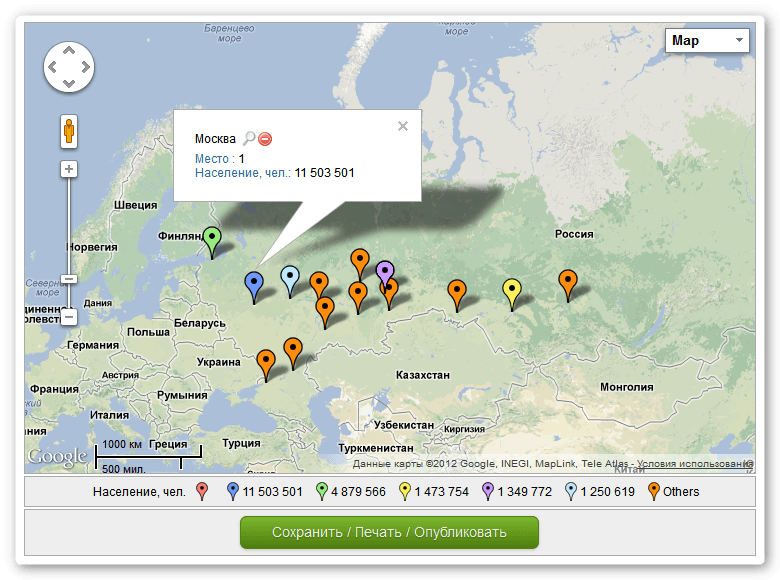Click the red remove icon beside Москва
Viewport: 780px width, 580px height.
click(265, 139)
